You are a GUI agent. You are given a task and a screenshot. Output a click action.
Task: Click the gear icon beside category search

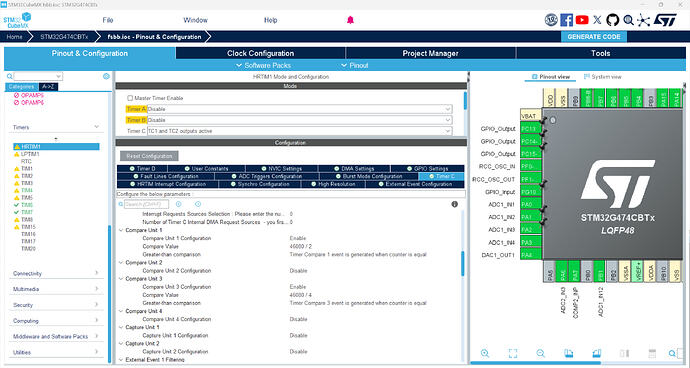click(x=106, y=76)
